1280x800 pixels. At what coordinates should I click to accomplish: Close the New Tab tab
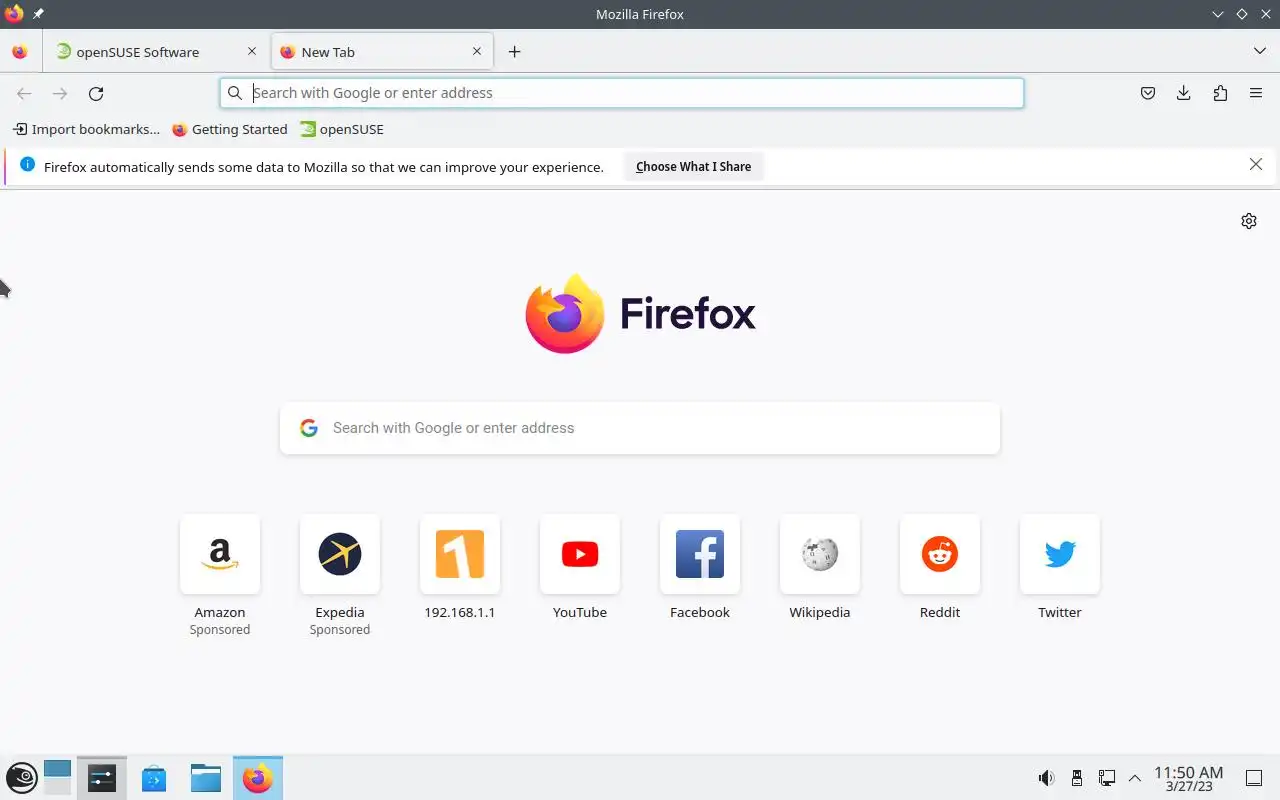click(x=477, y=52)
